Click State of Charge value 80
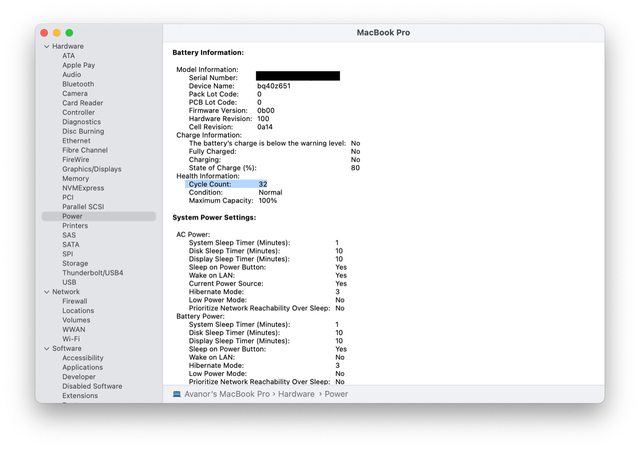This screenshot has height=450, width=640. click(x=356, y=168)
